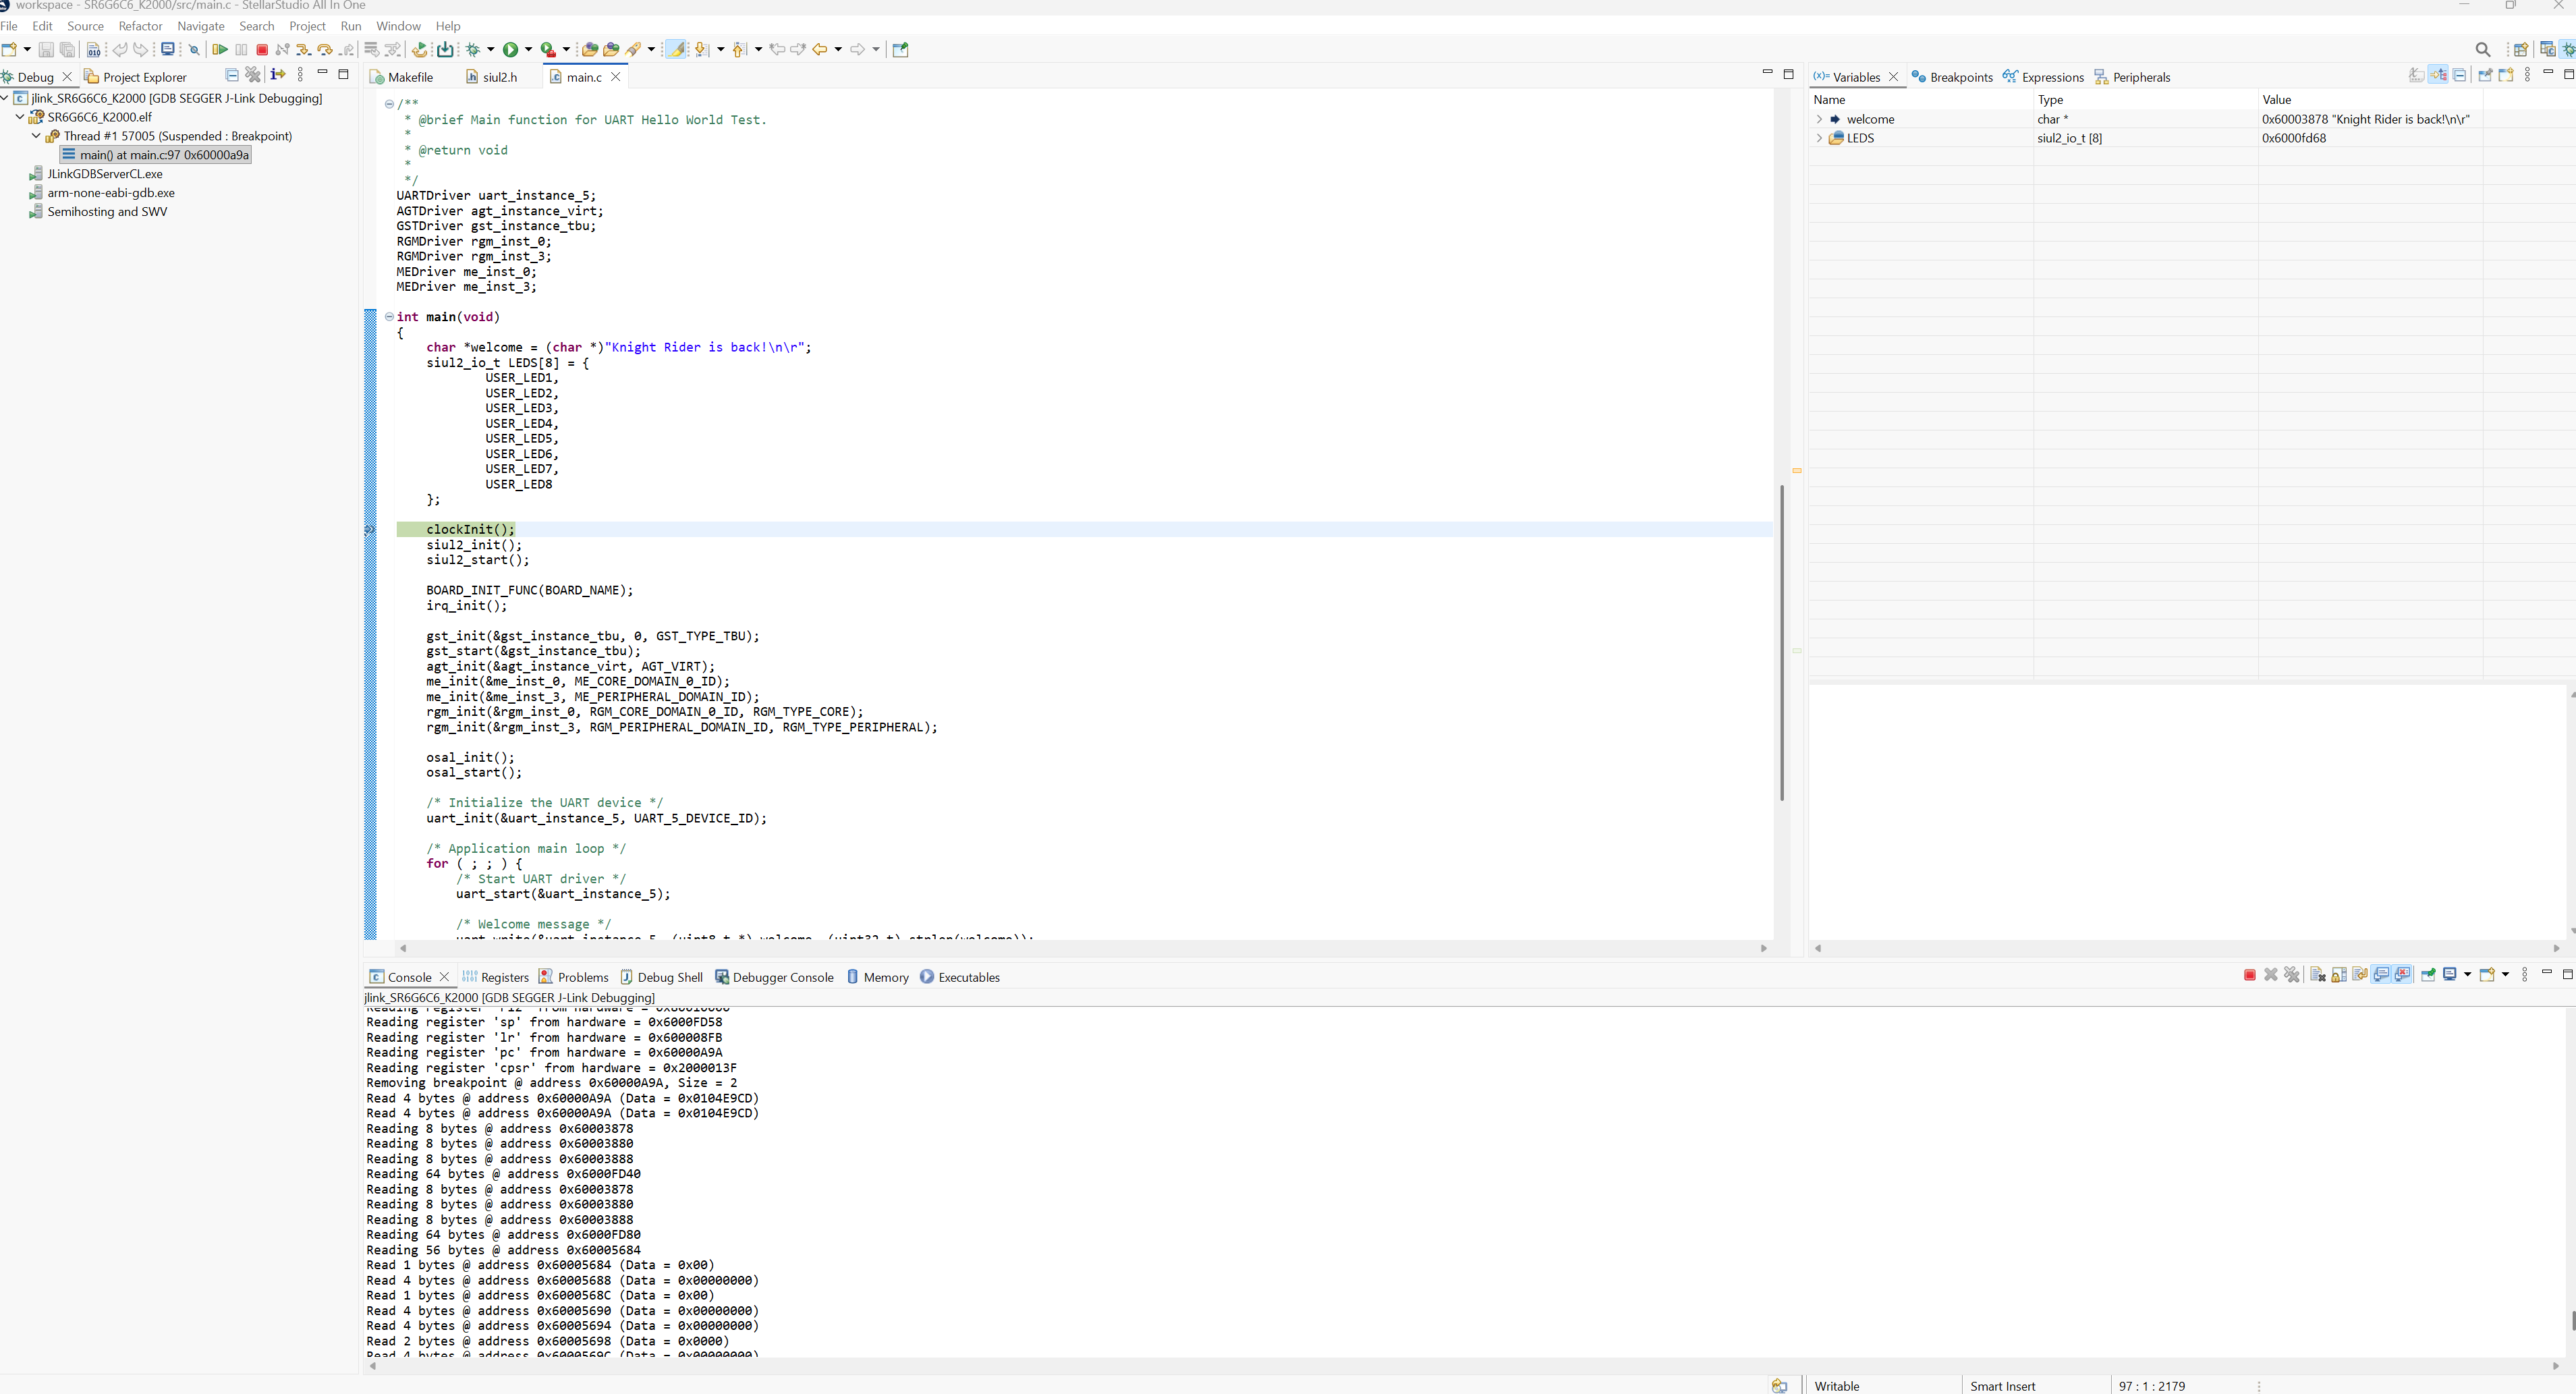The height and width of the screenshot is (1394, 2576).
Task: Click the Debug bug launch icon
Action: tap(473, 49)
